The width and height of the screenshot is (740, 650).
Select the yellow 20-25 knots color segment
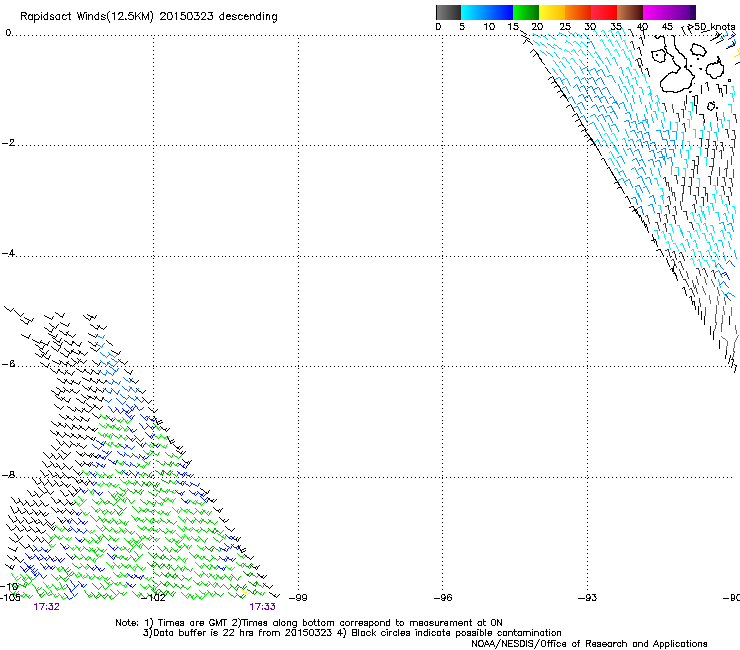click(x=552, y=12)
